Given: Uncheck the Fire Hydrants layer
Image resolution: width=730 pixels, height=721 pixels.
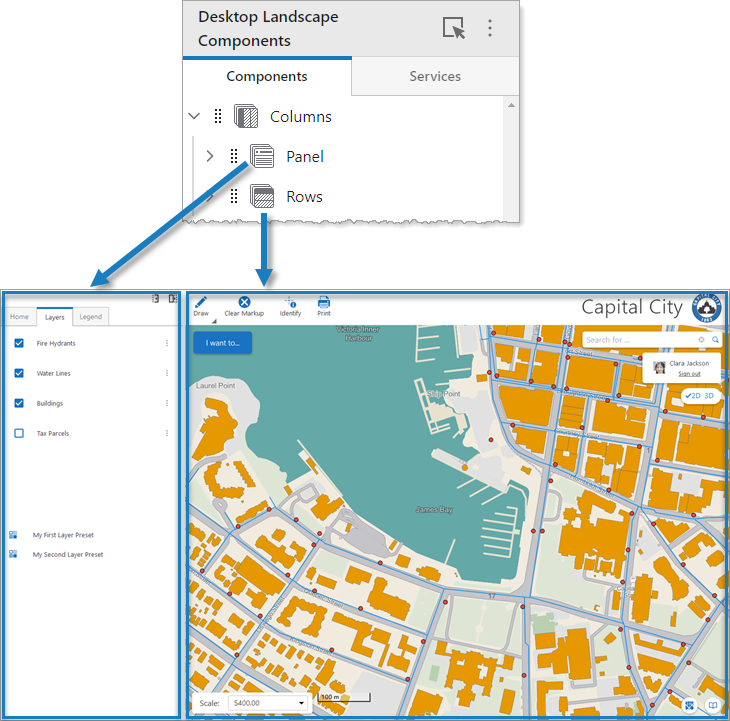Looking at the screenshot, I should [x=19, y=344].
